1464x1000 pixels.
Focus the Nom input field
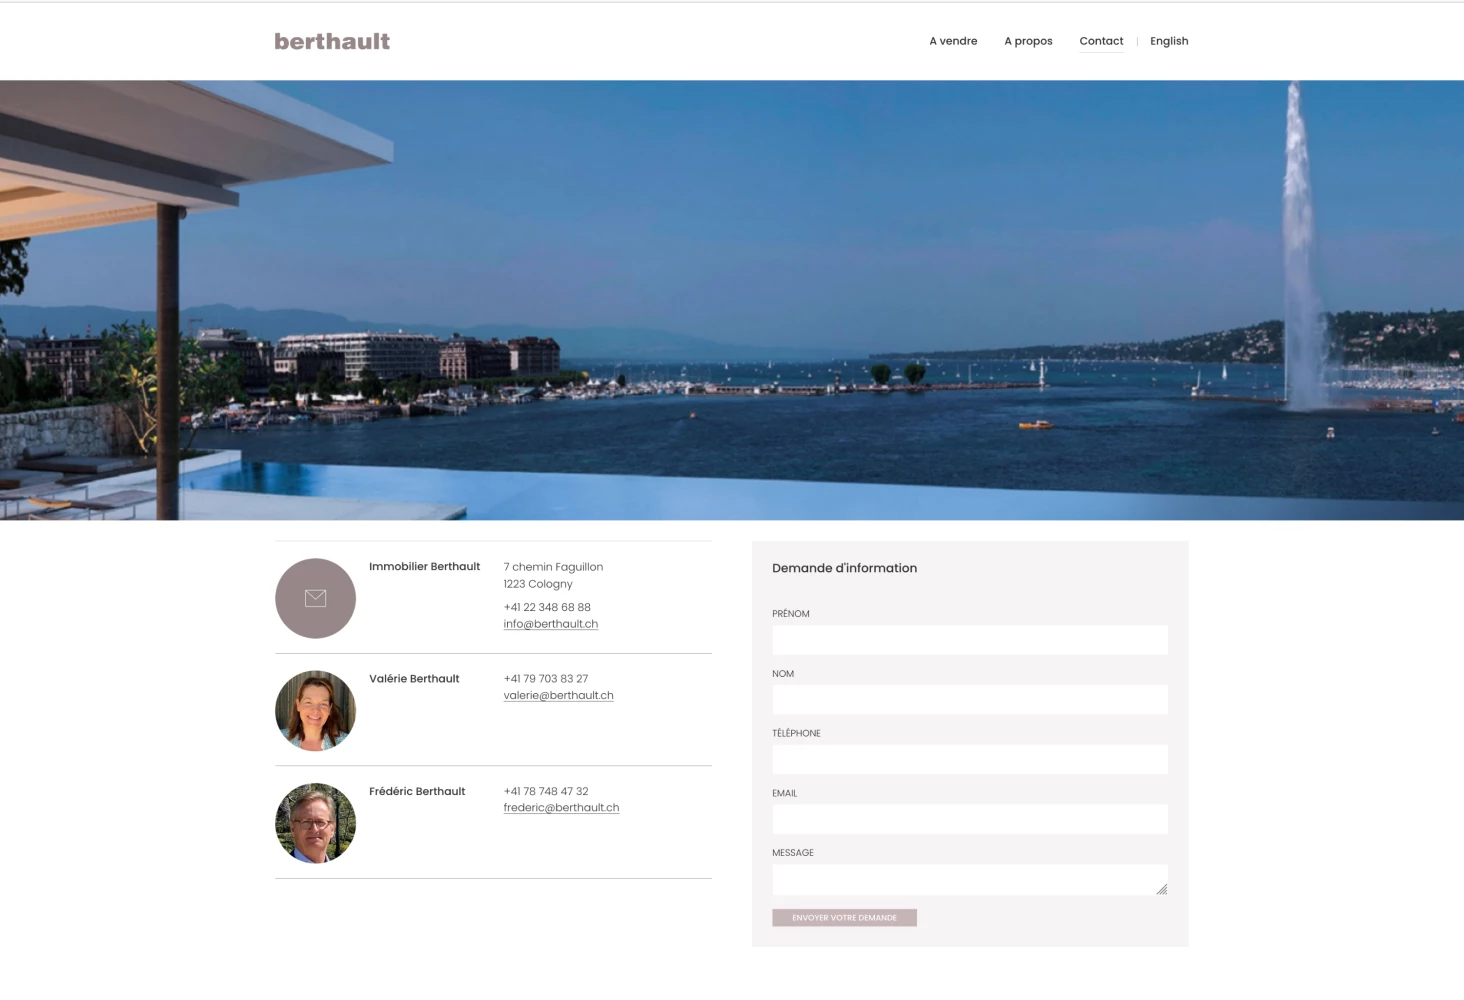tap(969, 700)
